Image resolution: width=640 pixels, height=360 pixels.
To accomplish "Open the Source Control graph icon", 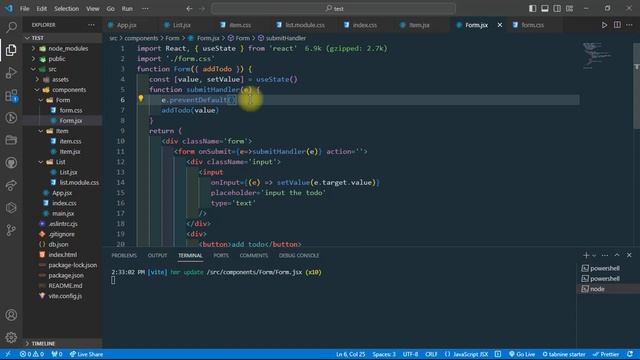I will click(x=11, y=230).
